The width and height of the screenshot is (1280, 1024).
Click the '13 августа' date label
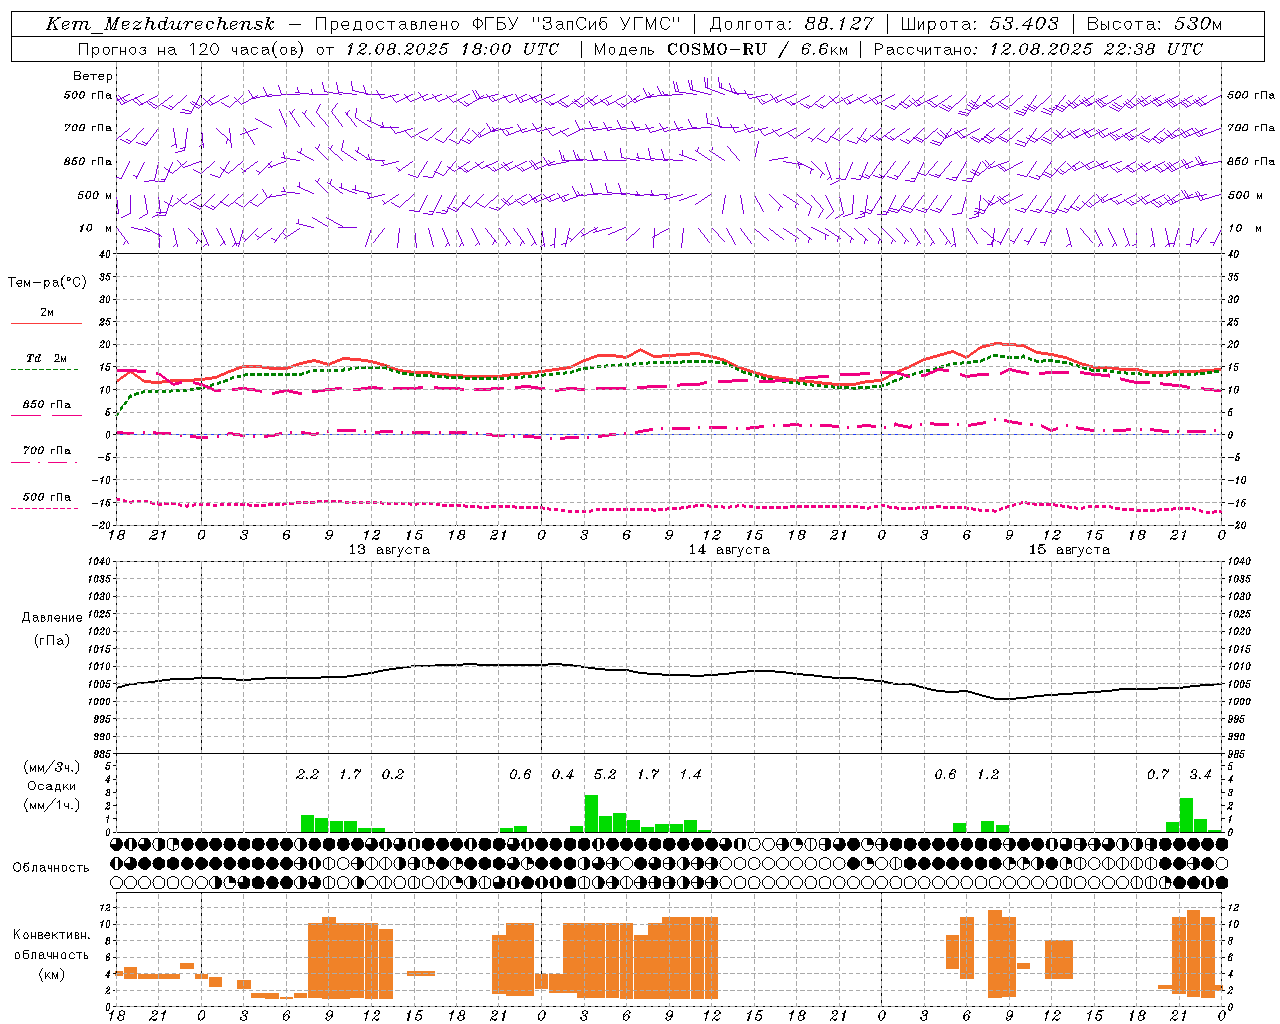[x=389, y=550]
